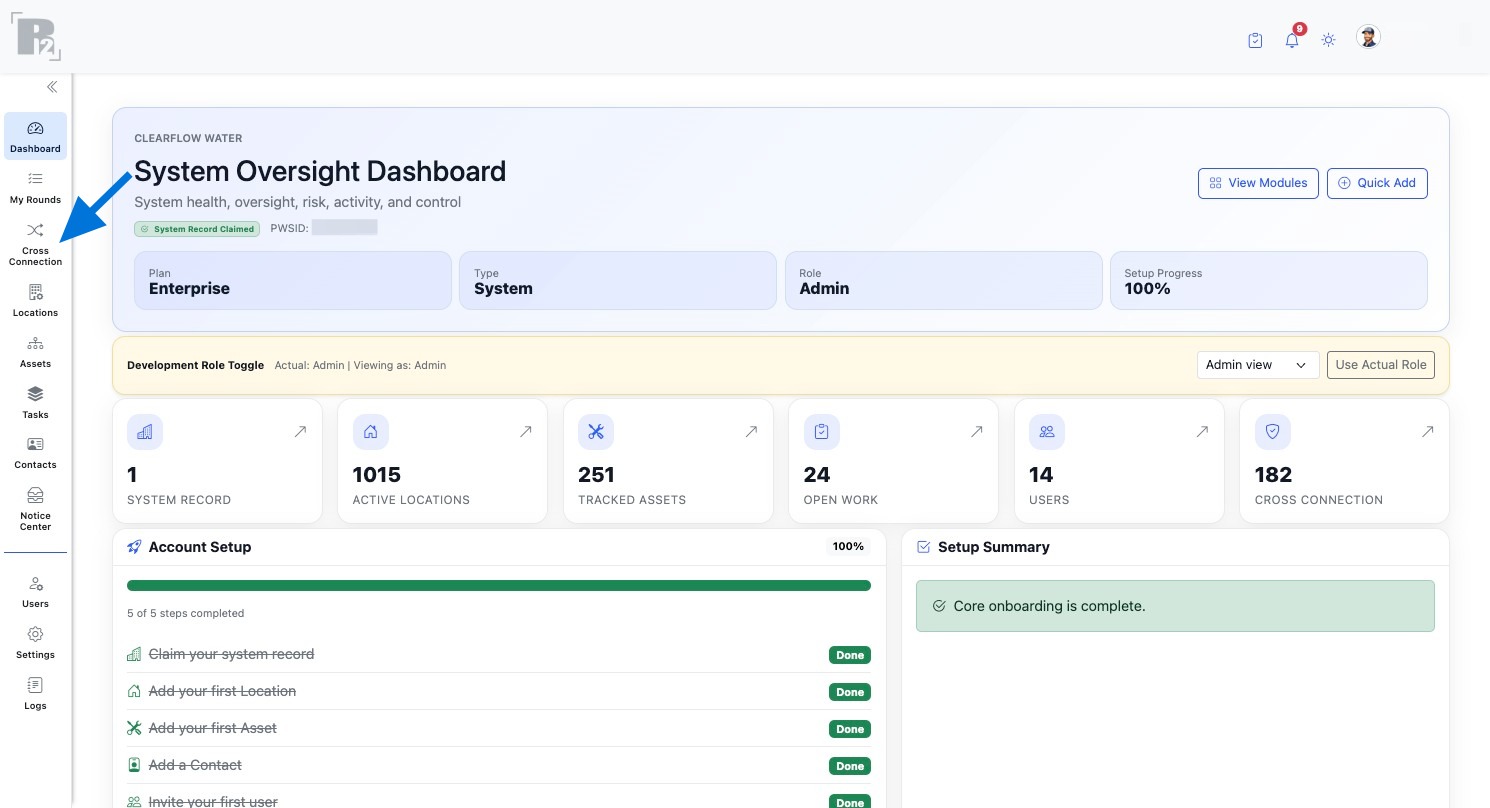1490x808 pixels.
Task: Click the Open Work clipboard icon
Action: pos(821,432)
